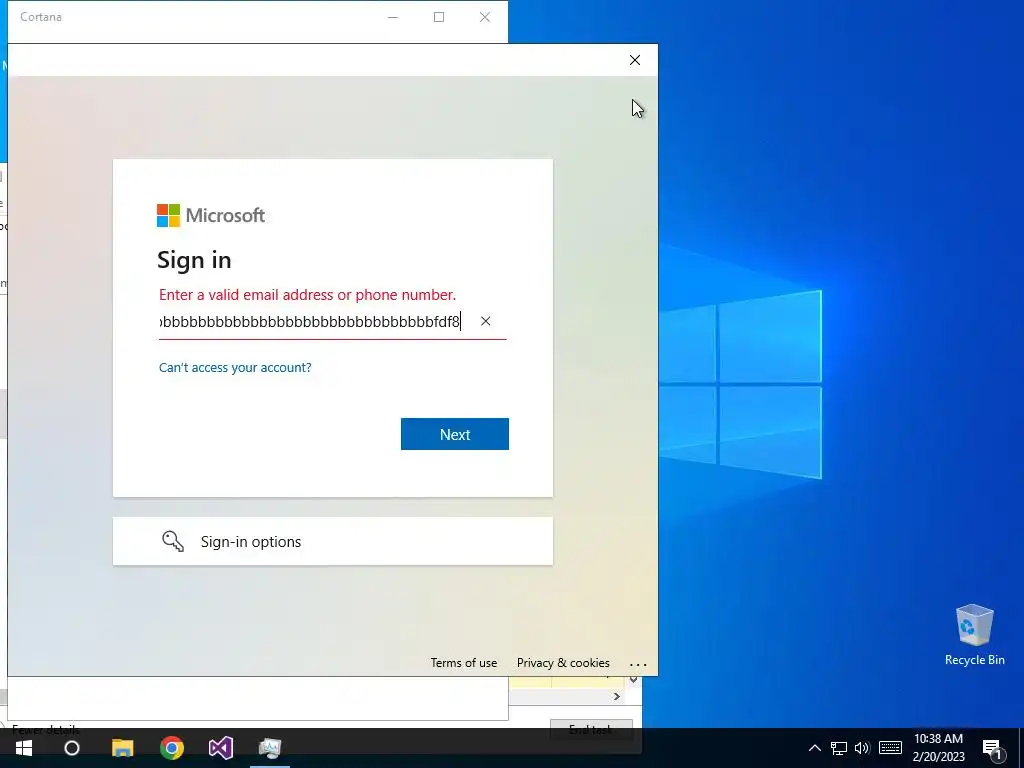Open the clock showing 10:38 AM
The width and height of the screenshot is (1024, 768).
(938, 748)
